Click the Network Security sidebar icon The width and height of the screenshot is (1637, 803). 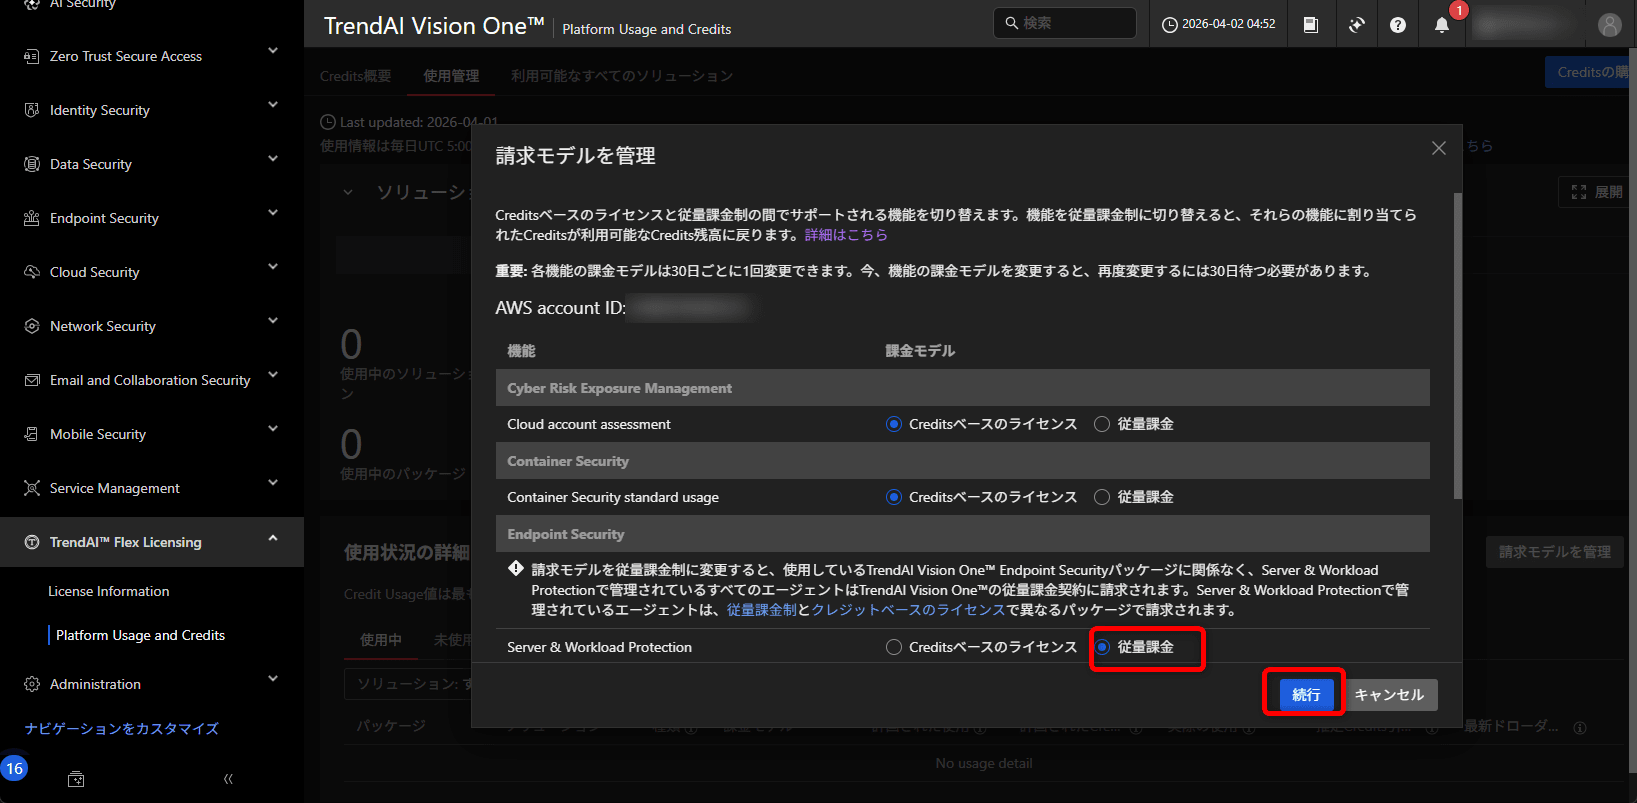[x=32, y=326]
